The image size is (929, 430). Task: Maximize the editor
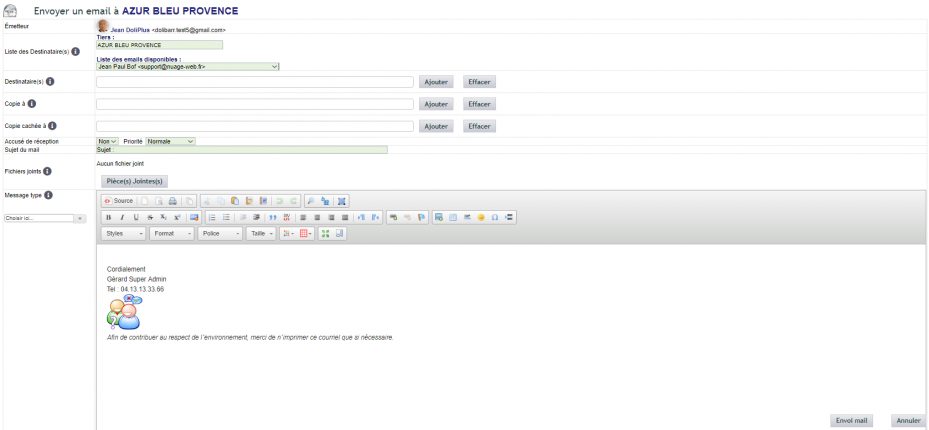tap(325, 233)
